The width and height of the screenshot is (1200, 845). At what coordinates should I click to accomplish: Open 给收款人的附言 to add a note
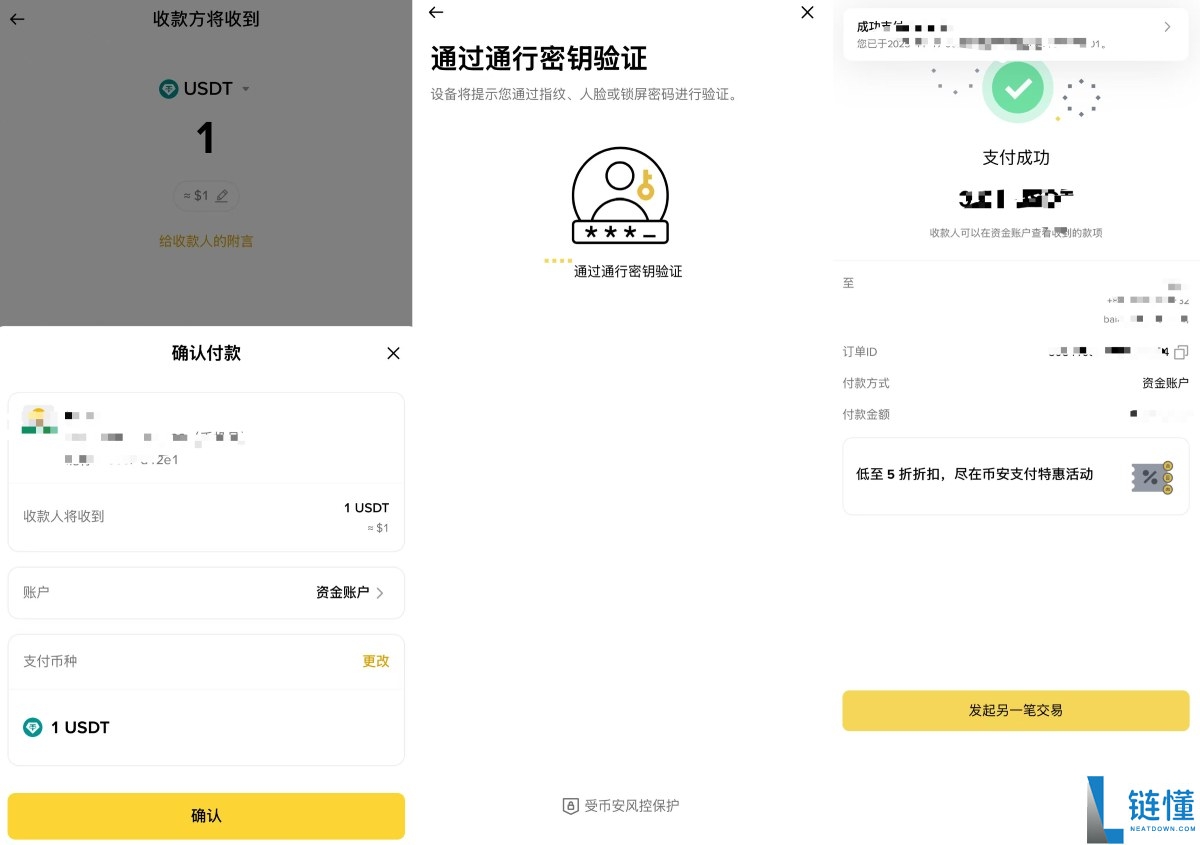pos(206,241)
